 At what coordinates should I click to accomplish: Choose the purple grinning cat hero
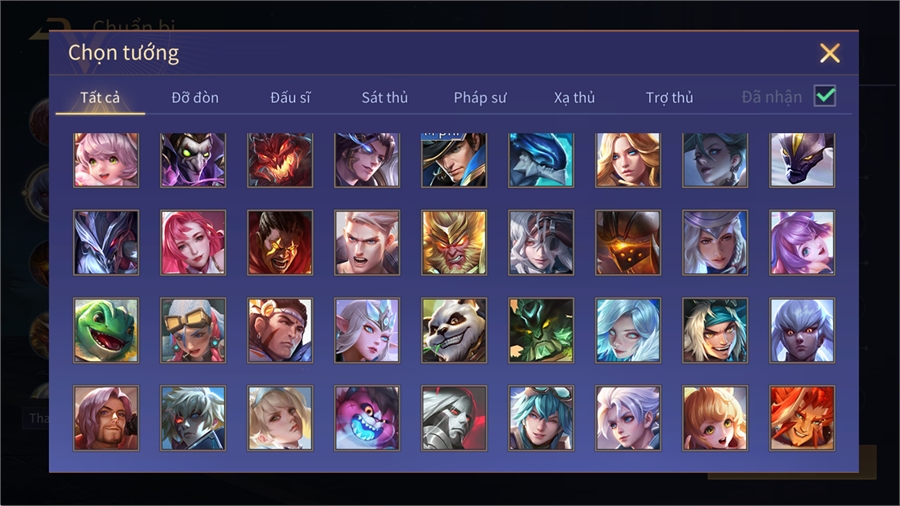pyautogui.click(x=367, y=418)
